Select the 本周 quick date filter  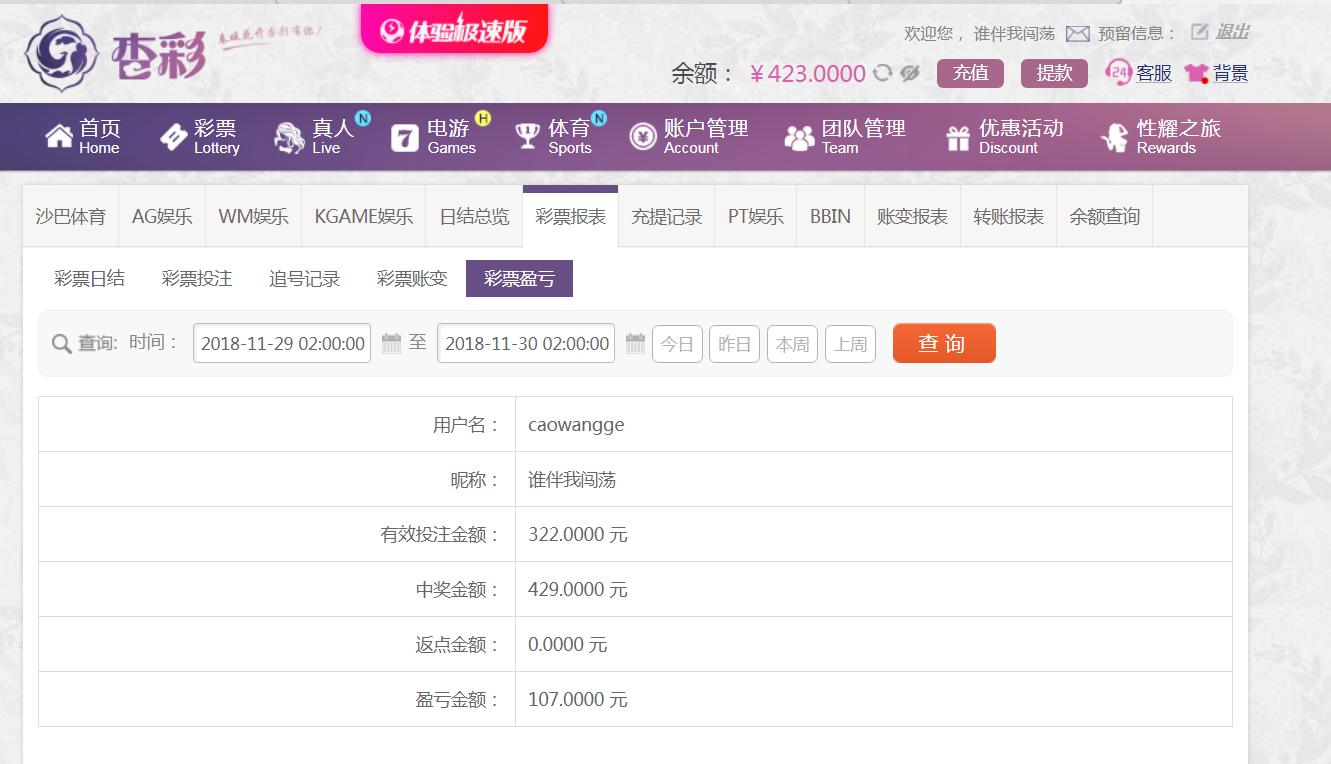click(x=793, y=344)
